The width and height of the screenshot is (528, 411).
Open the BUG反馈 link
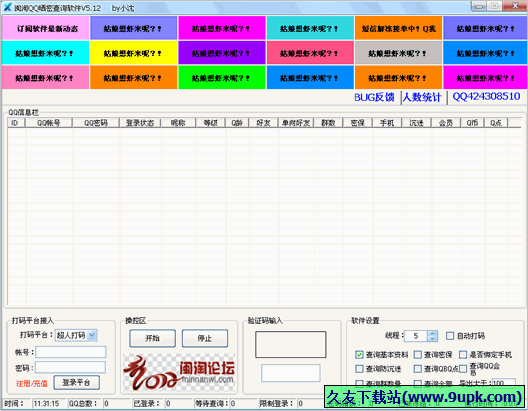(x=374, y=98)
